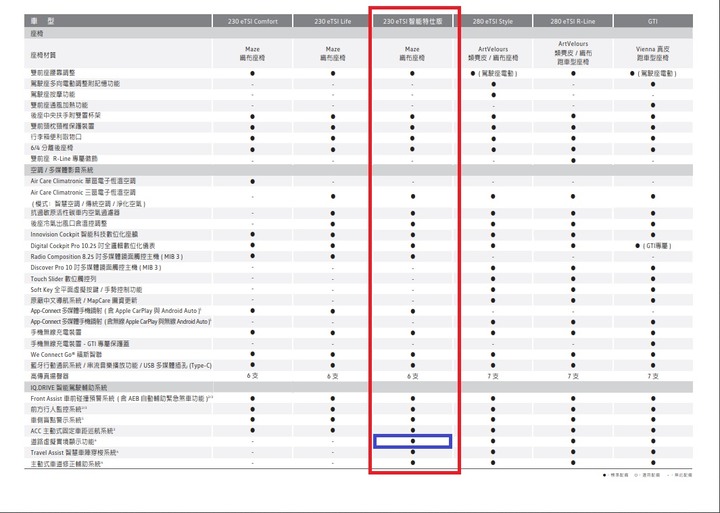Click the App-Connect wired Apple CarPlay row label

coord(115,311)
